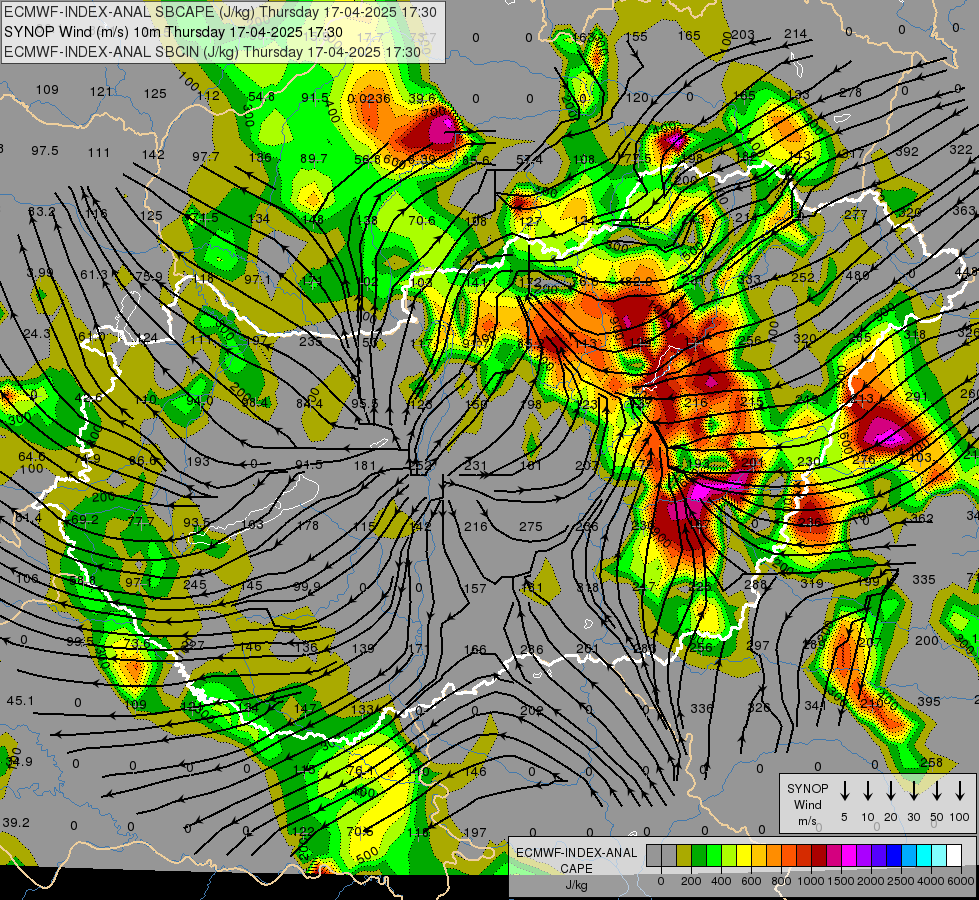Click the '231' grid value on map

click(475, 465)
